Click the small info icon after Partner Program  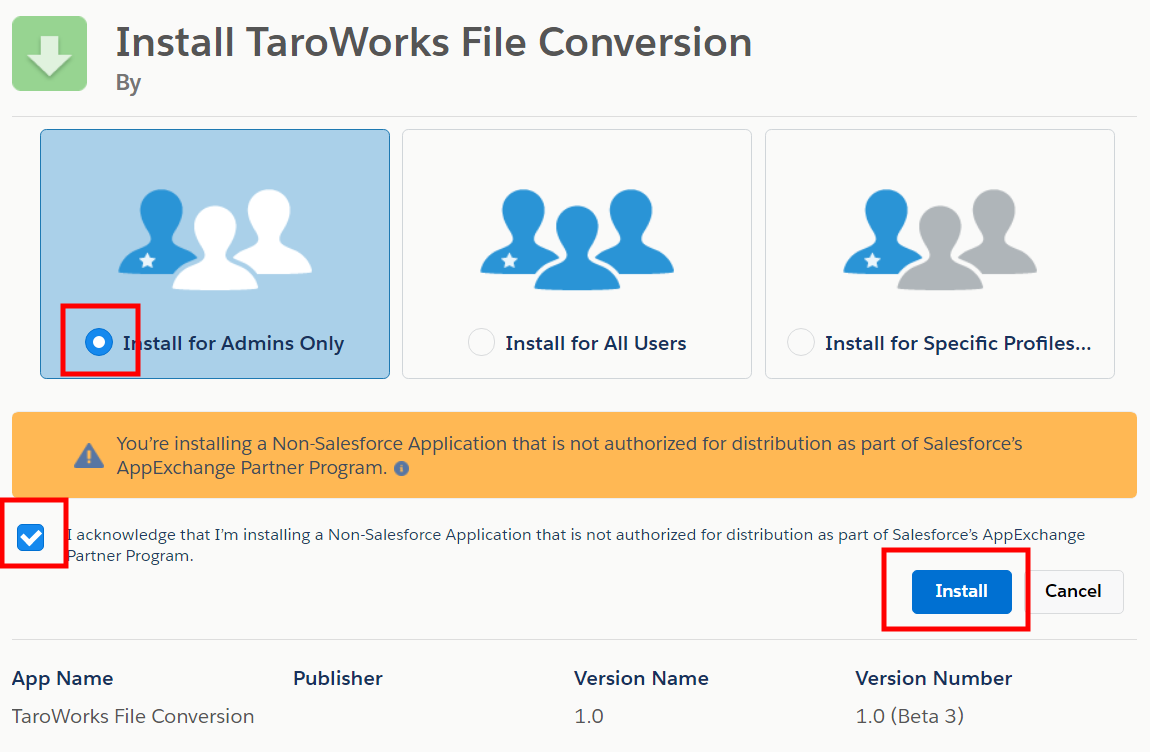tap(401, 468)
